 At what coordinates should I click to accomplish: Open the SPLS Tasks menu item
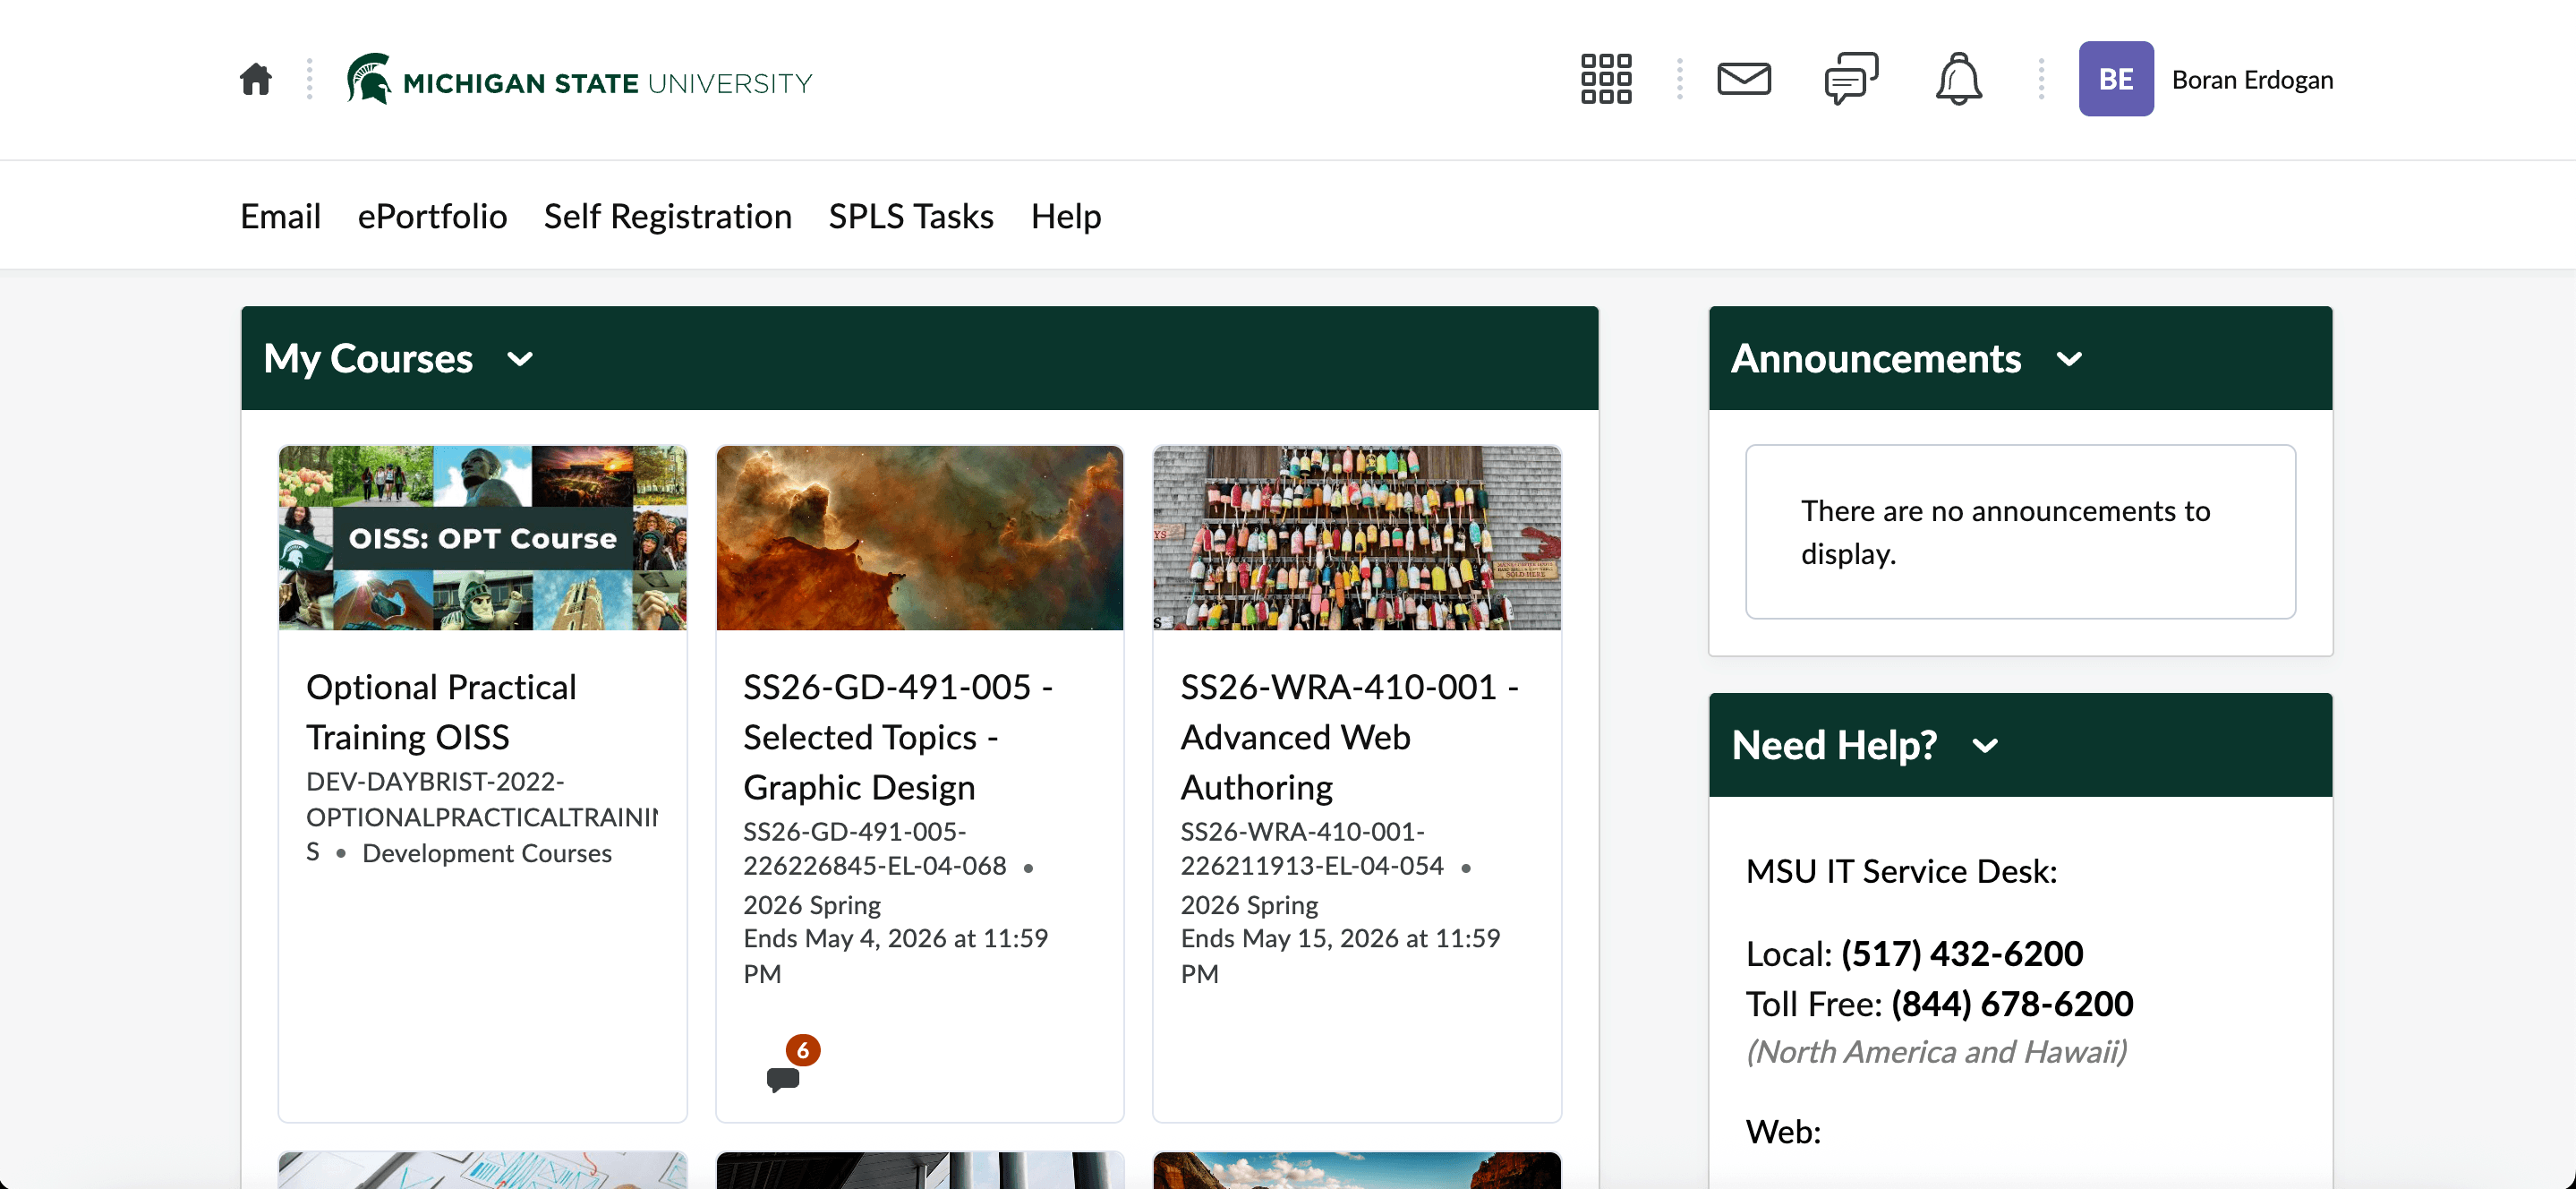click(910, 216)
